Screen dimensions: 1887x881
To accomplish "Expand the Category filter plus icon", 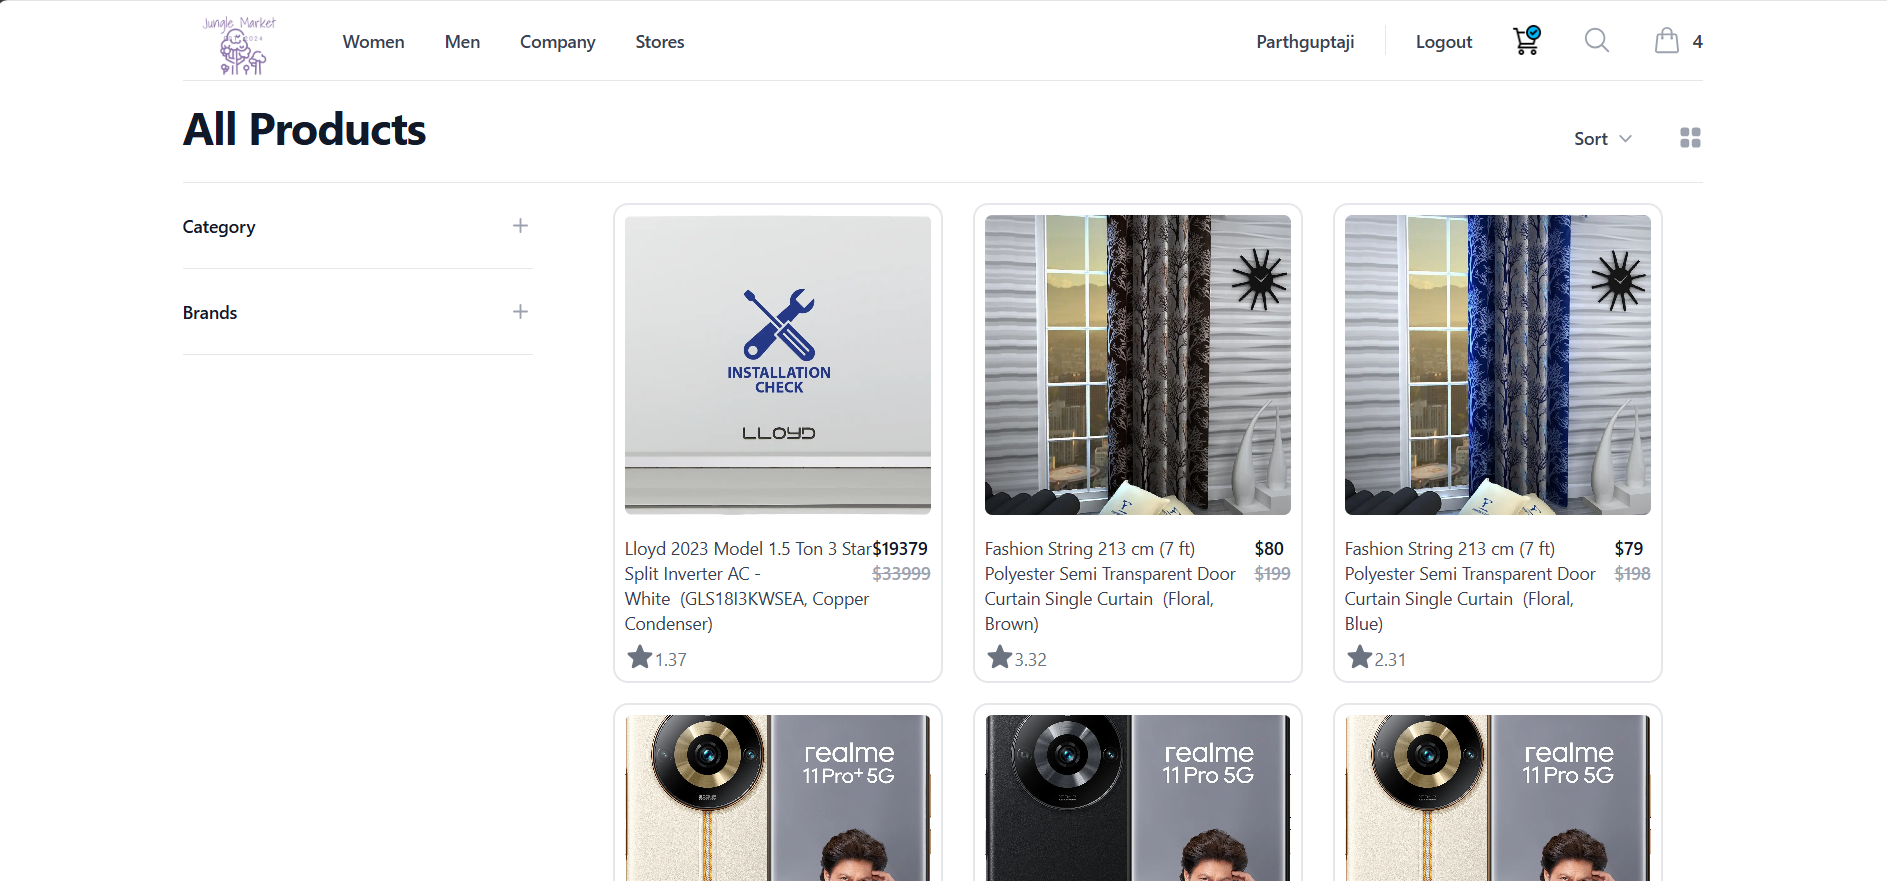I will coord(520,226).
